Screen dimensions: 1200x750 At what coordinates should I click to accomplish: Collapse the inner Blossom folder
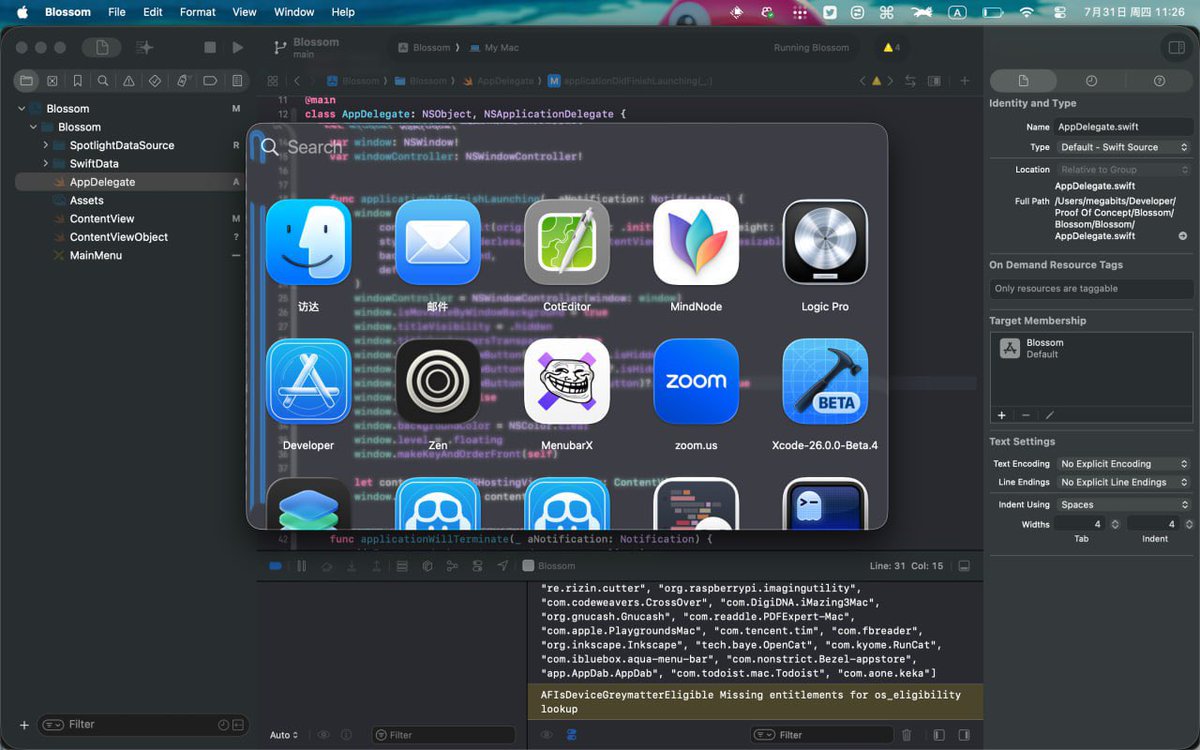coord(34,127)
